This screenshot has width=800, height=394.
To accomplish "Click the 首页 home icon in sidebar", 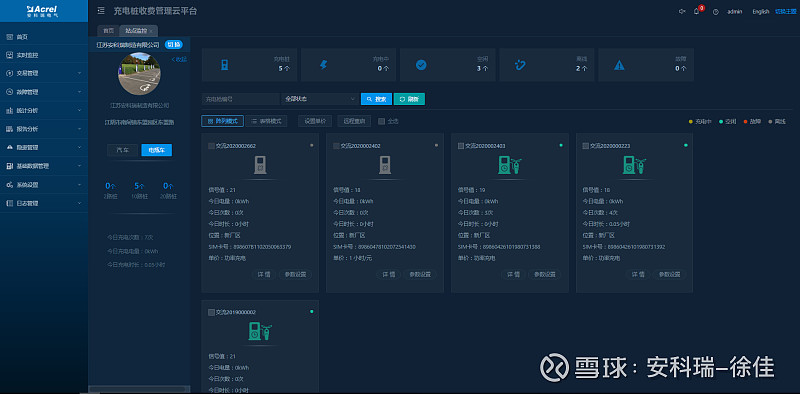I will [x=10, y=37].
